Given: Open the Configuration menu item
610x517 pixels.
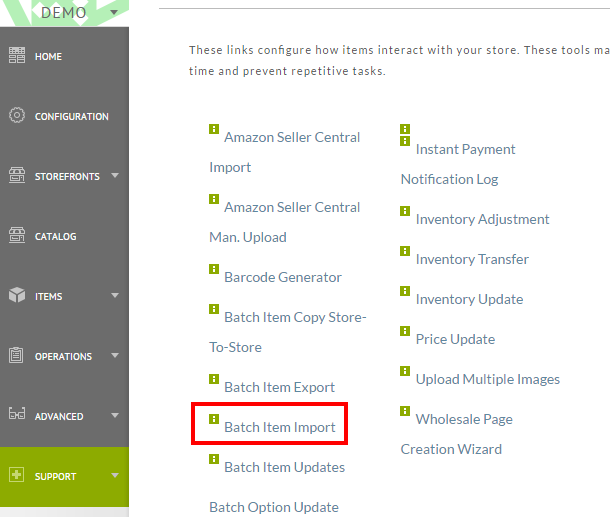Looking at the screenshot, I should pos(72,117).
